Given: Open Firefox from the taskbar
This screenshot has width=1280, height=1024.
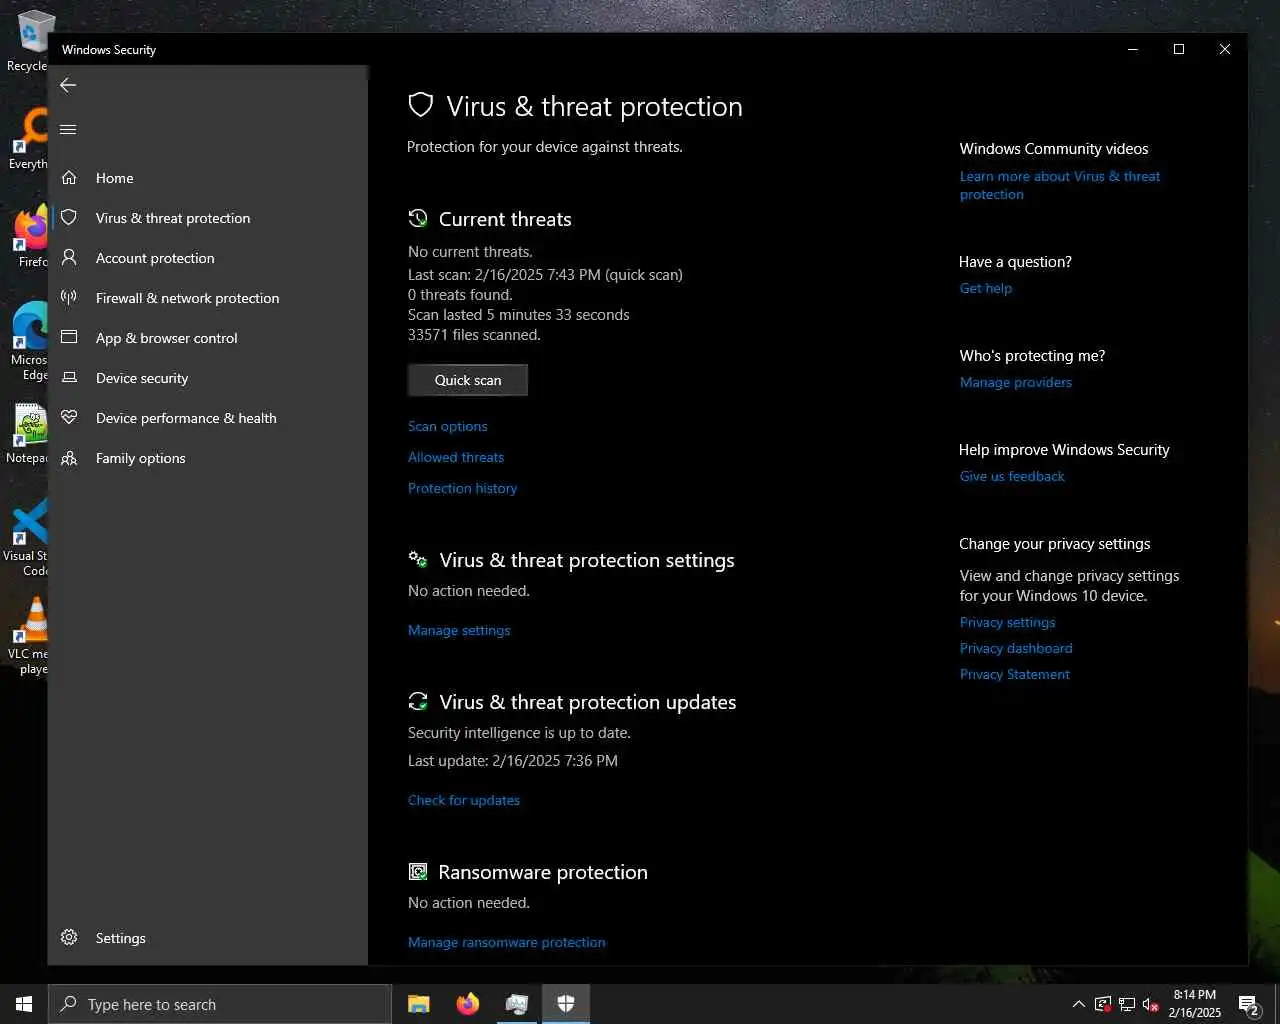Looking at the screenshot, I should (468, 1004).
